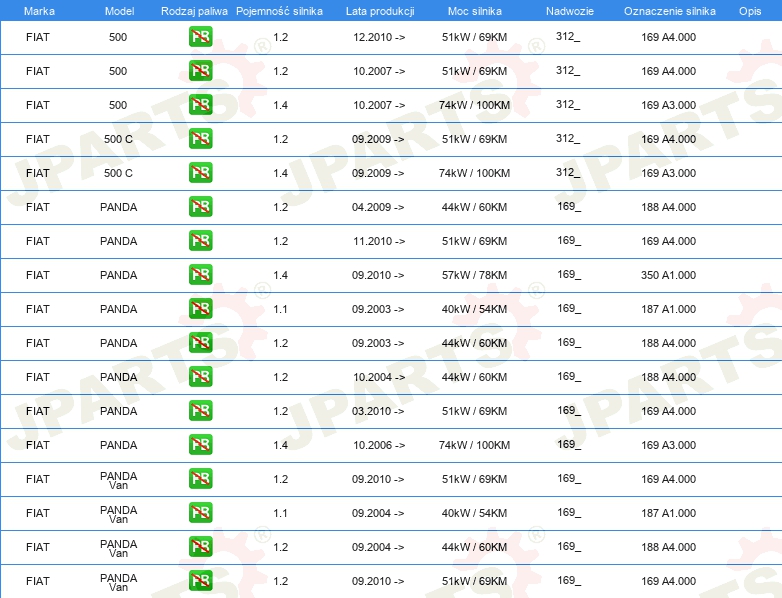Click the fuel icon in the PANDA 57kW / 78KM row
This screenshot has width=782, height=598.
pos(200,274)
